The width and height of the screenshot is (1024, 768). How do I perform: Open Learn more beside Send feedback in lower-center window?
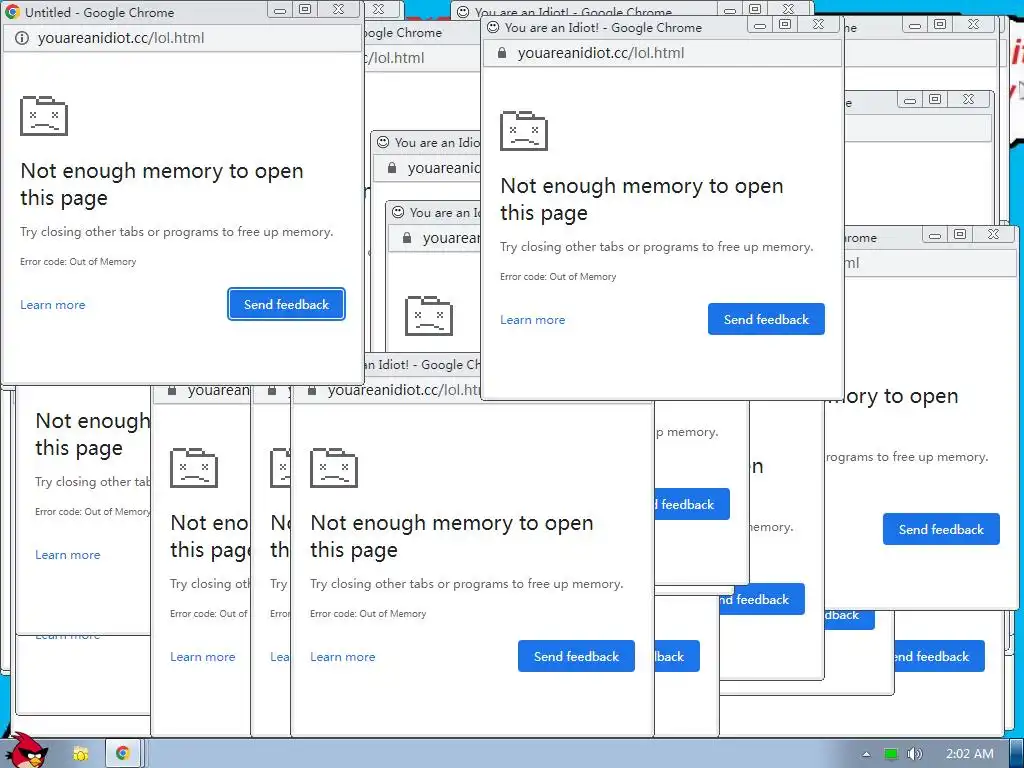pos(342,657)
